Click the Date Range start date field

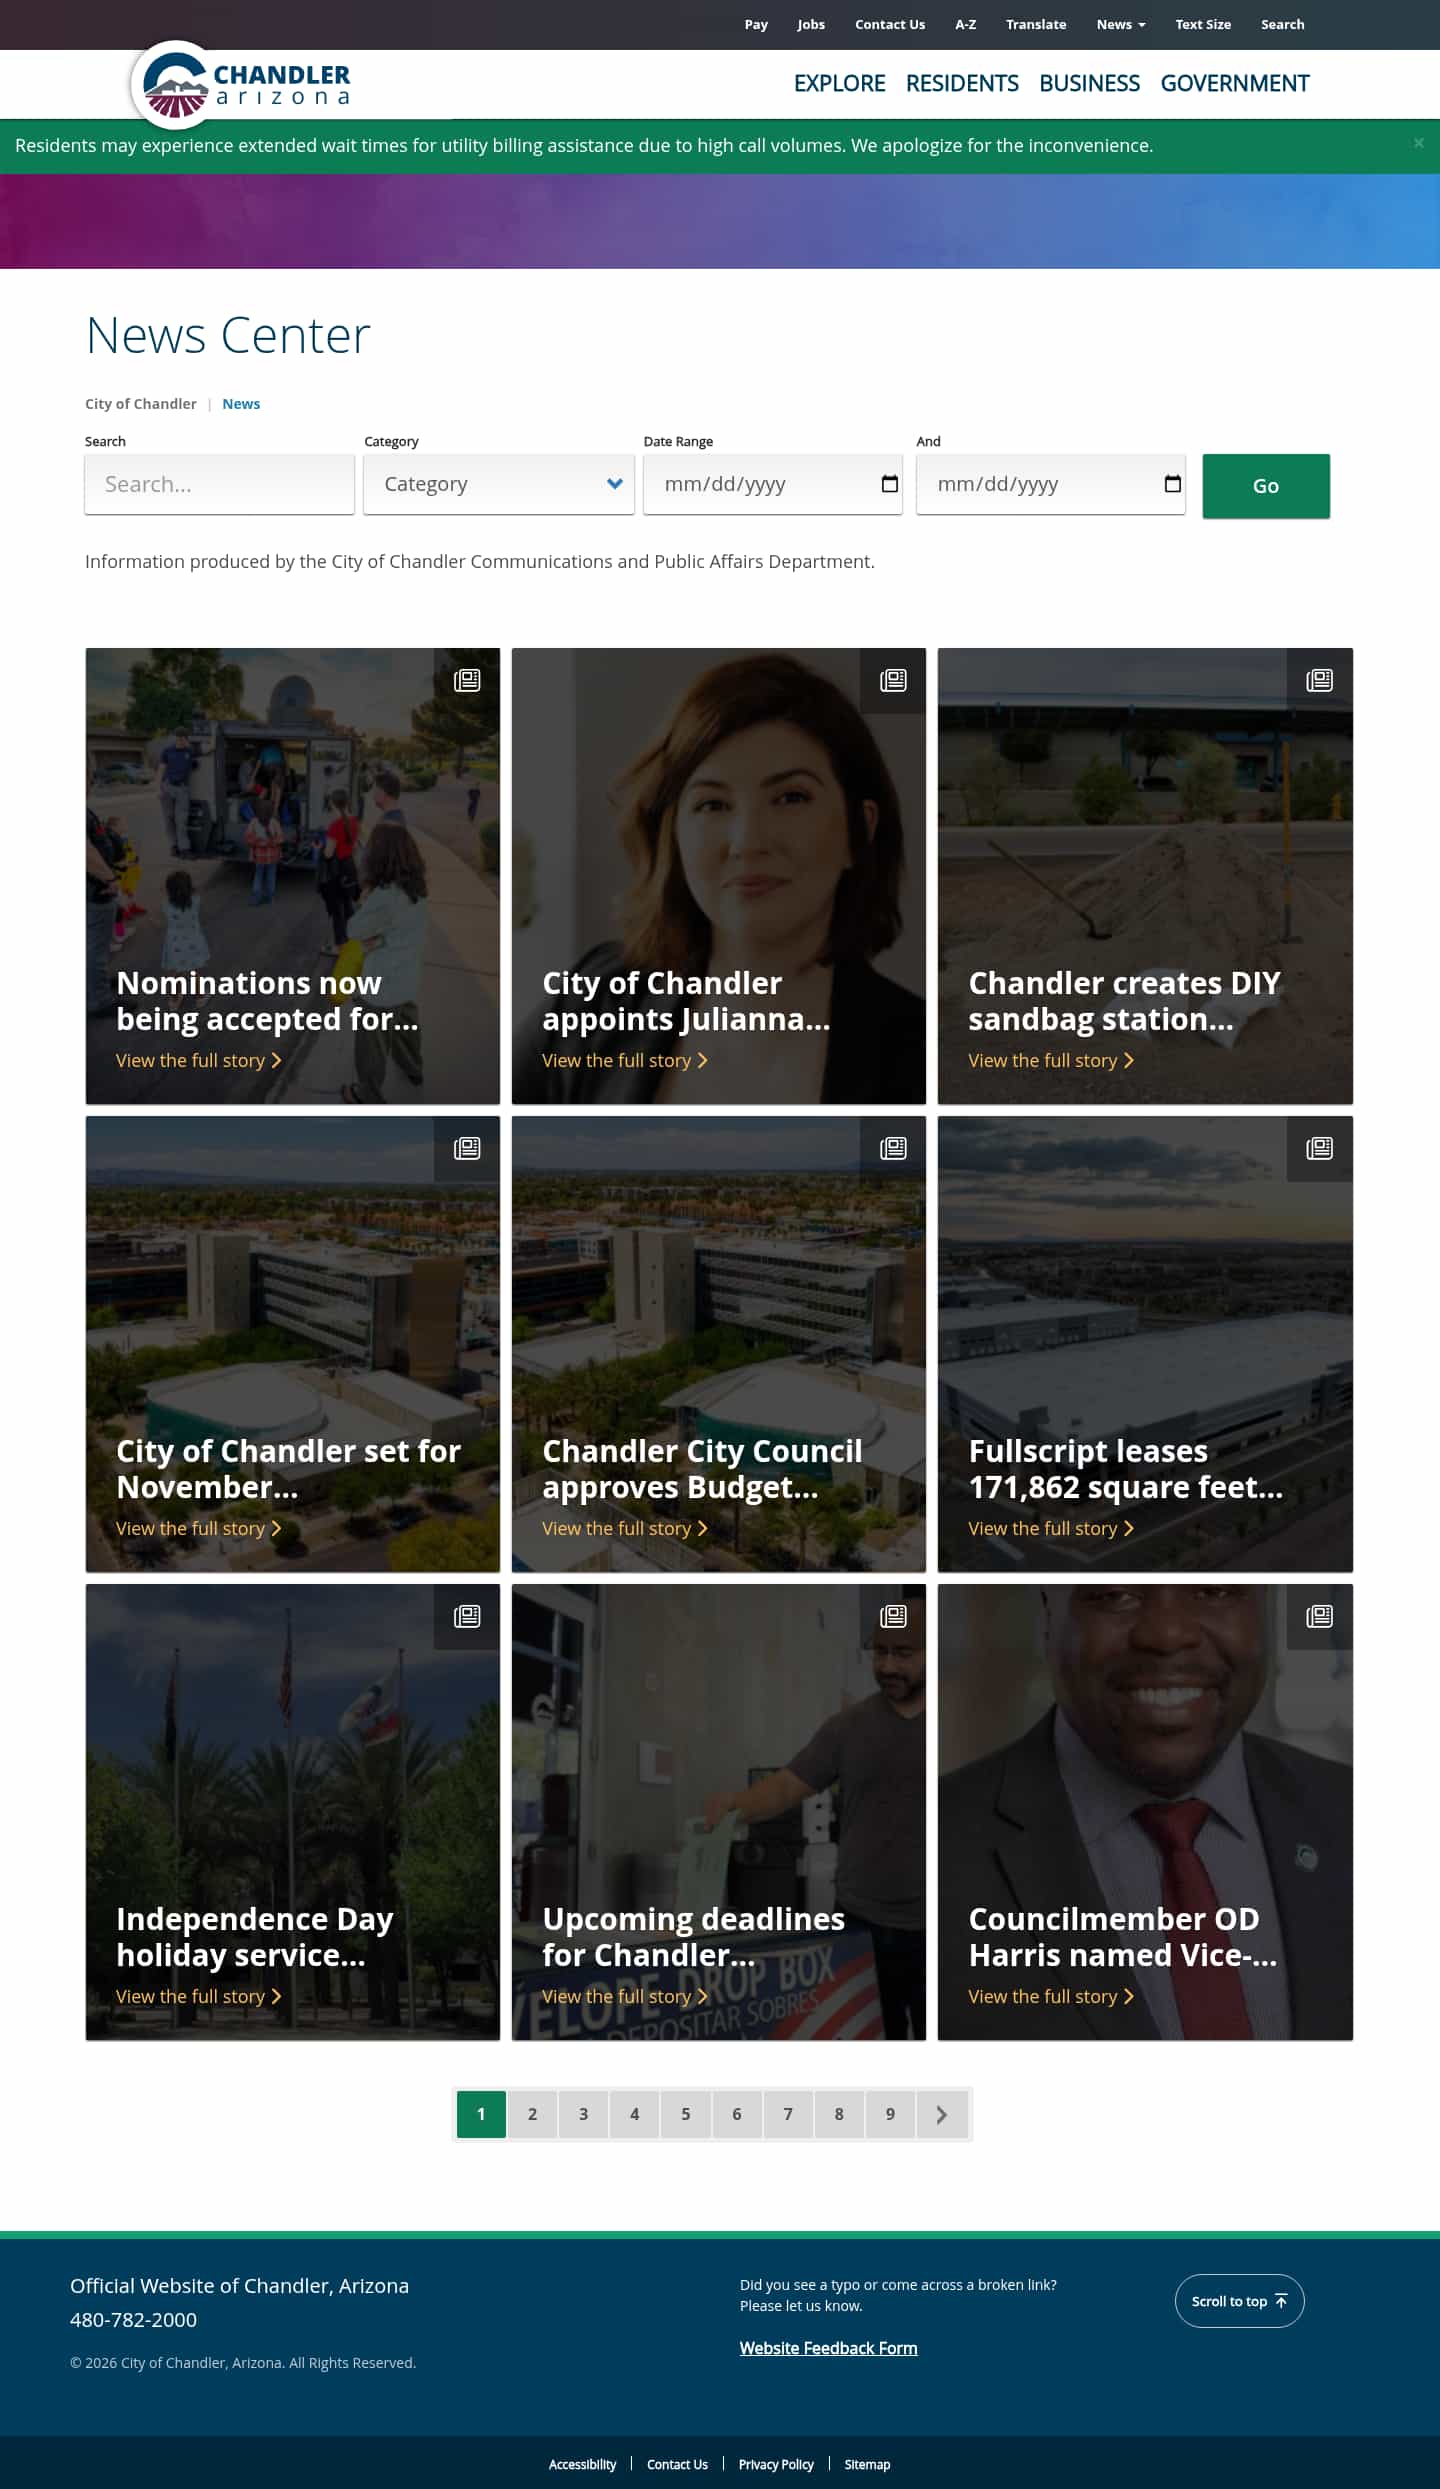click(x=773, y=485)
